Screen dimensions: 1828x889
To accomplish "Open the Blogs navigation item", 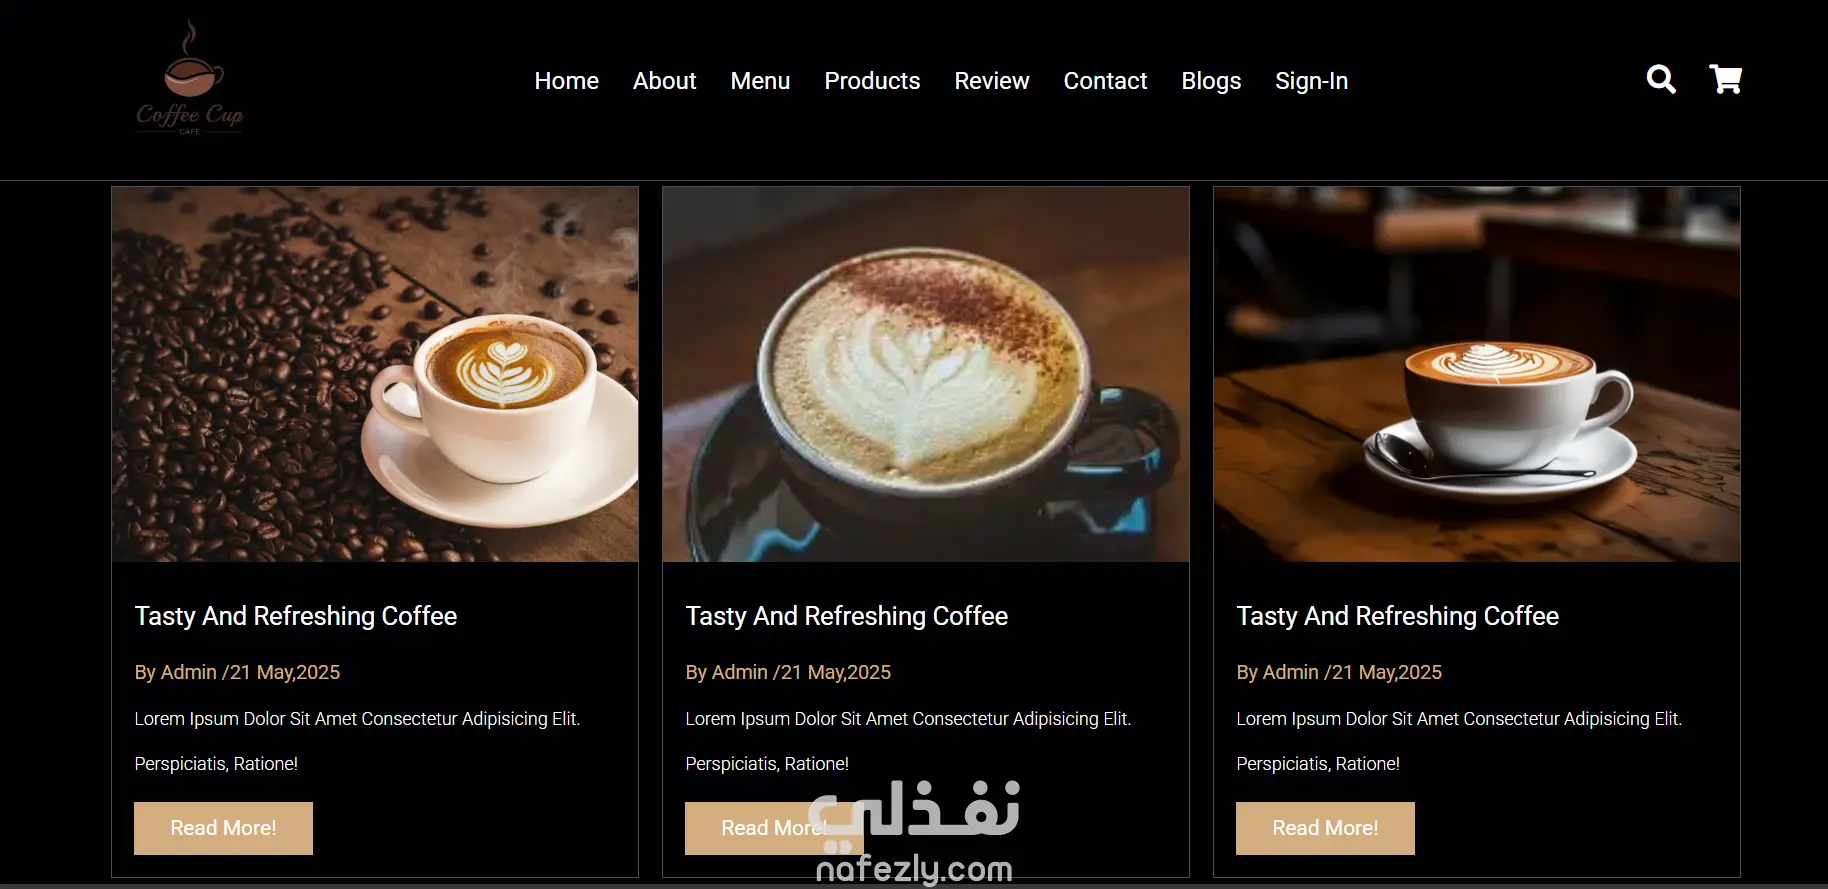I will click(1211, 81).
